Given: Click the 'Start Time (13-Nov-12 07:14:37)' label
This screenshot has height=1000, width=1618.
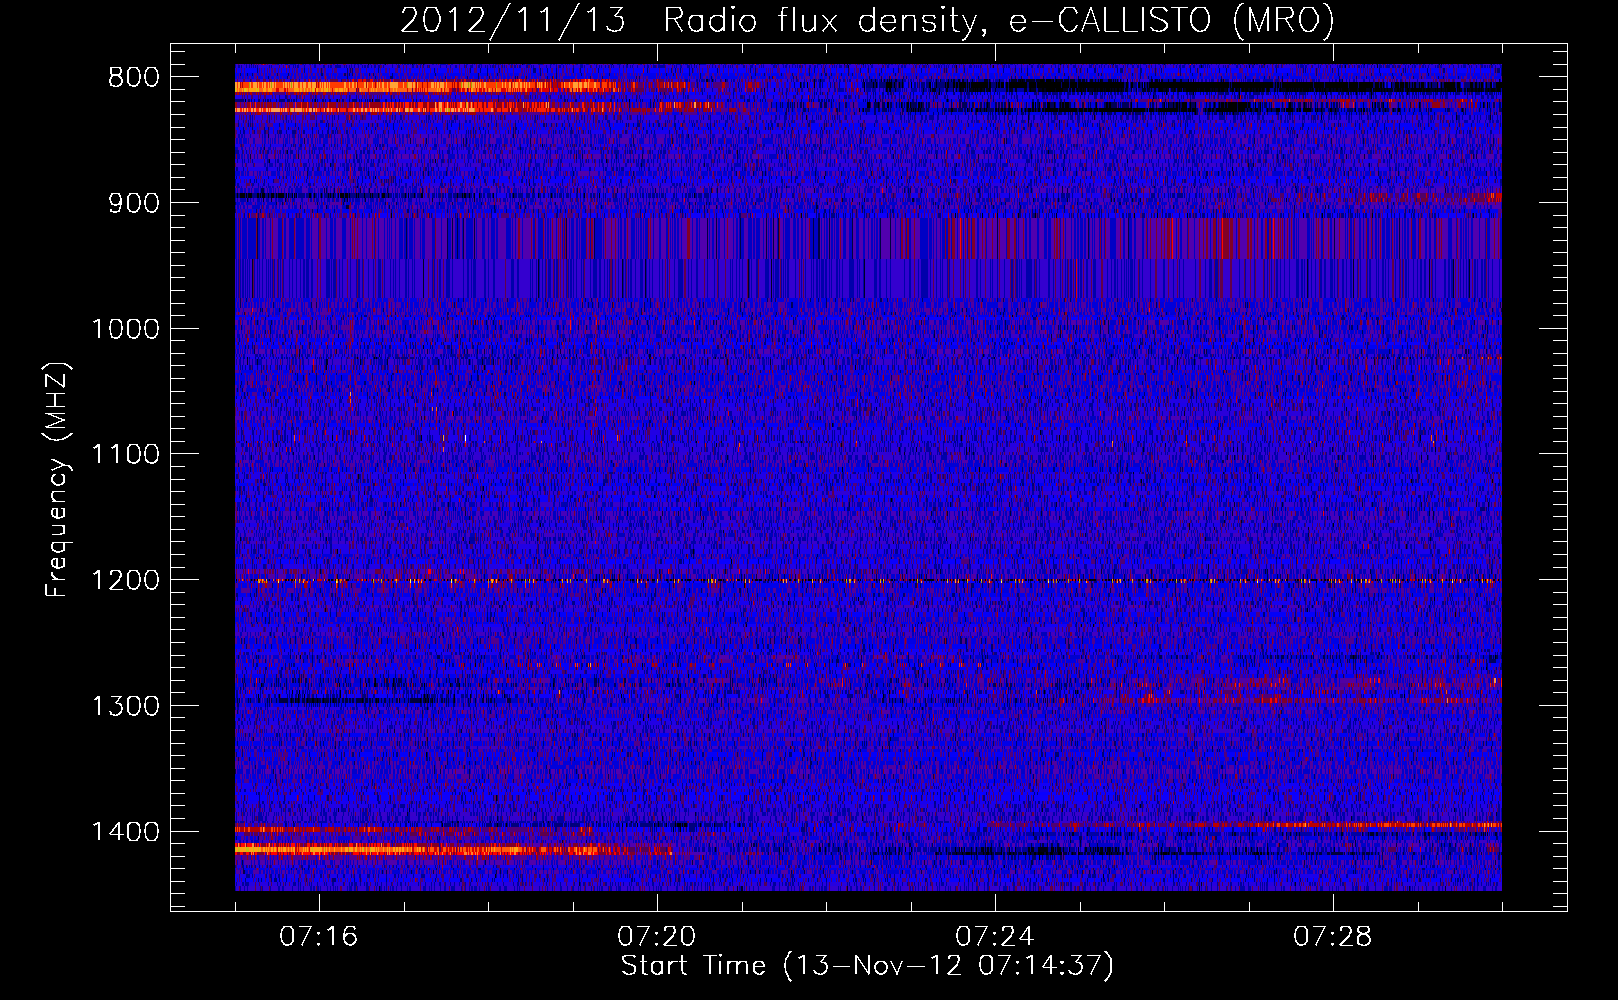Looking at the screenshot, I should tap(867, 966).
